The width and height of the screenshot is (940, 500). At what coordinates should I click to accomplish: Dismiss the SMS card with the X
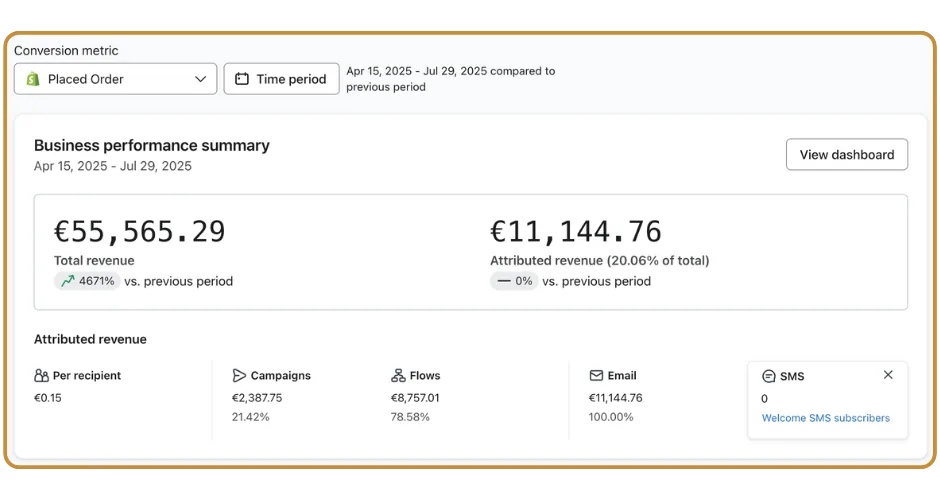(x=888, y=375)
